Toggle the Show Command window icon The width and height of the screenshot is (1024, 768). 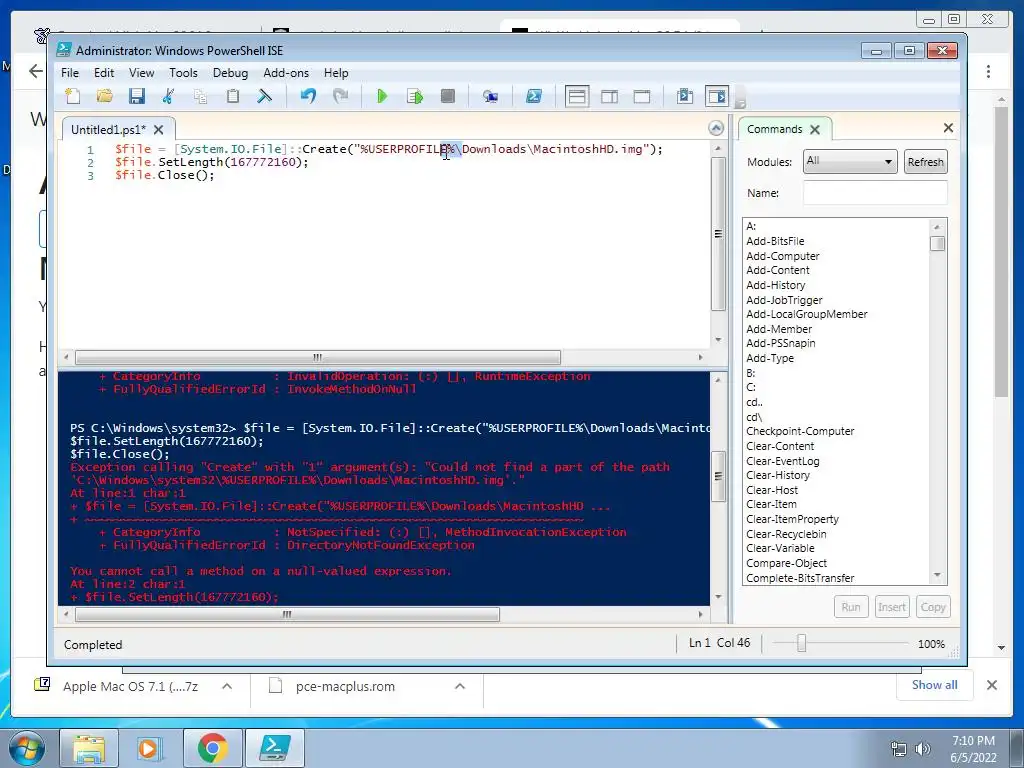pos(684,97)
